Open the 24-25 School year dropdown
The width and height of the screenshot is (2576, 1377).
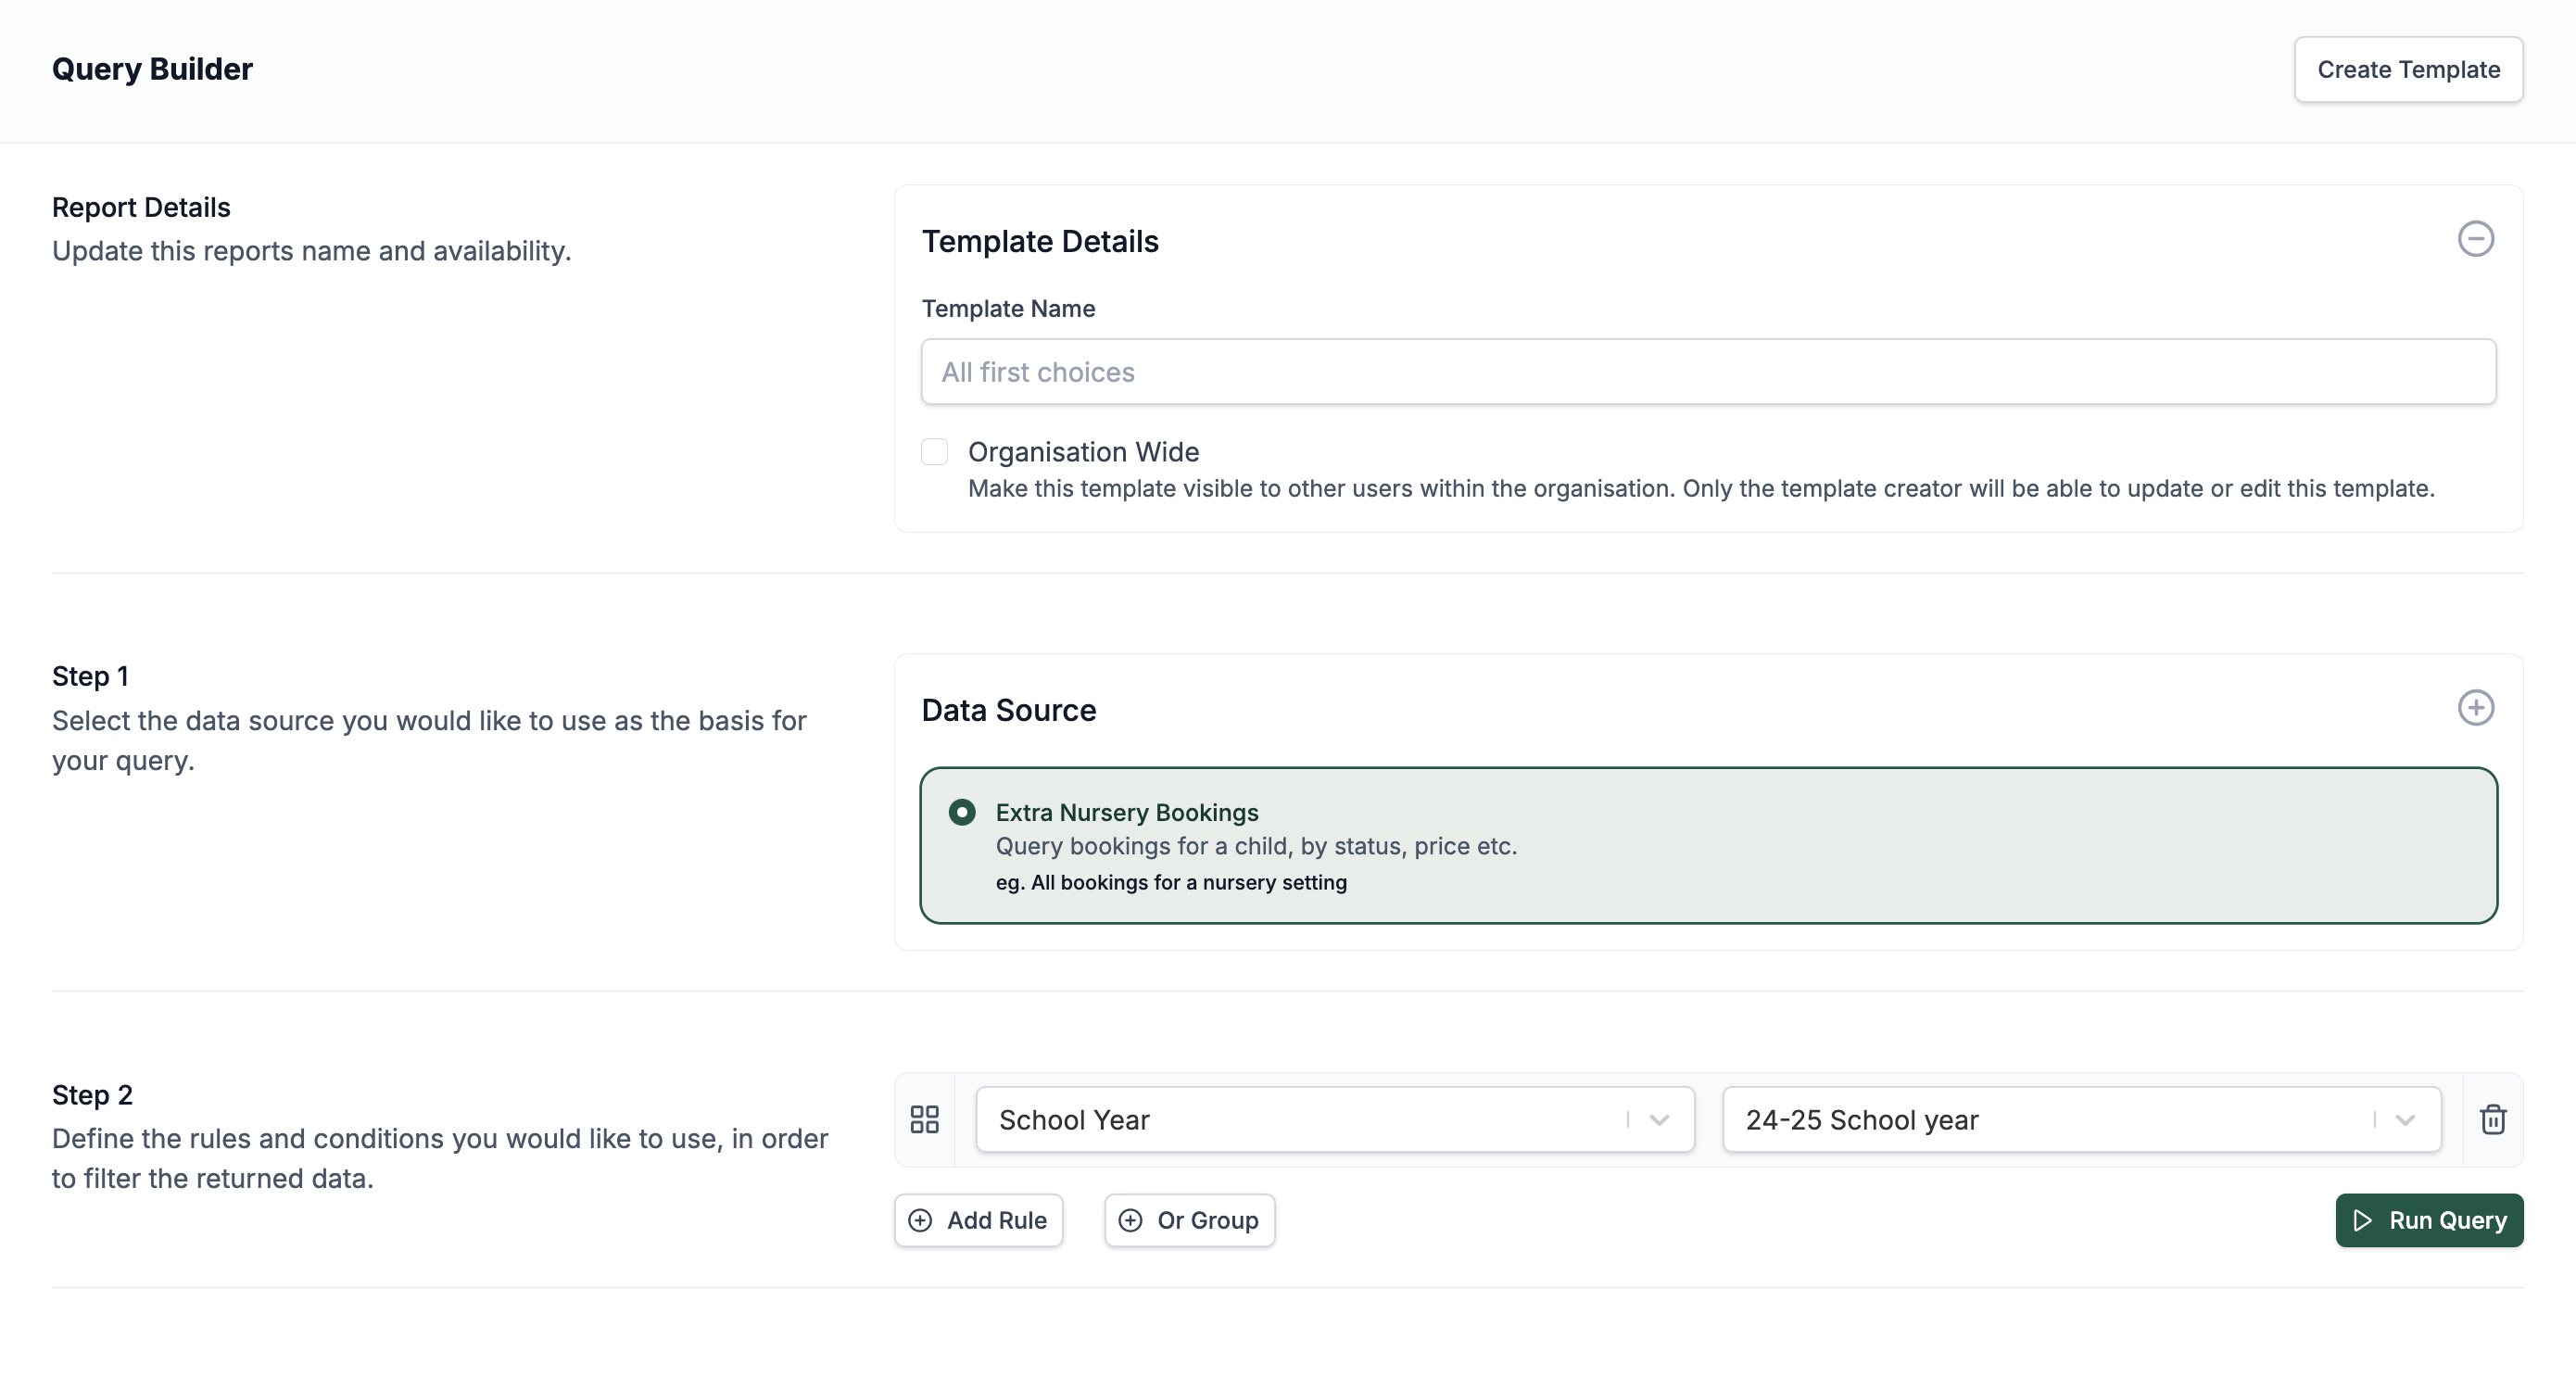point(2081,1120)
